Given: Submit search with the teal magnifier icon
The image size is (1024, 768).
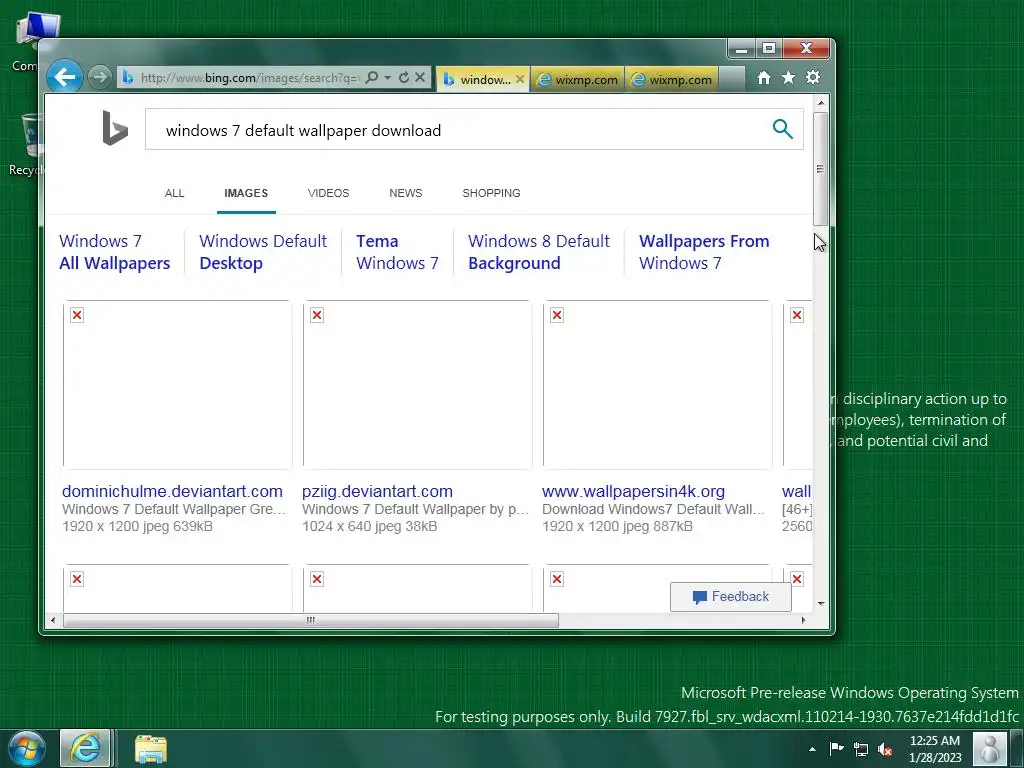Looking at the screenshot, I should tap(782, 129).
